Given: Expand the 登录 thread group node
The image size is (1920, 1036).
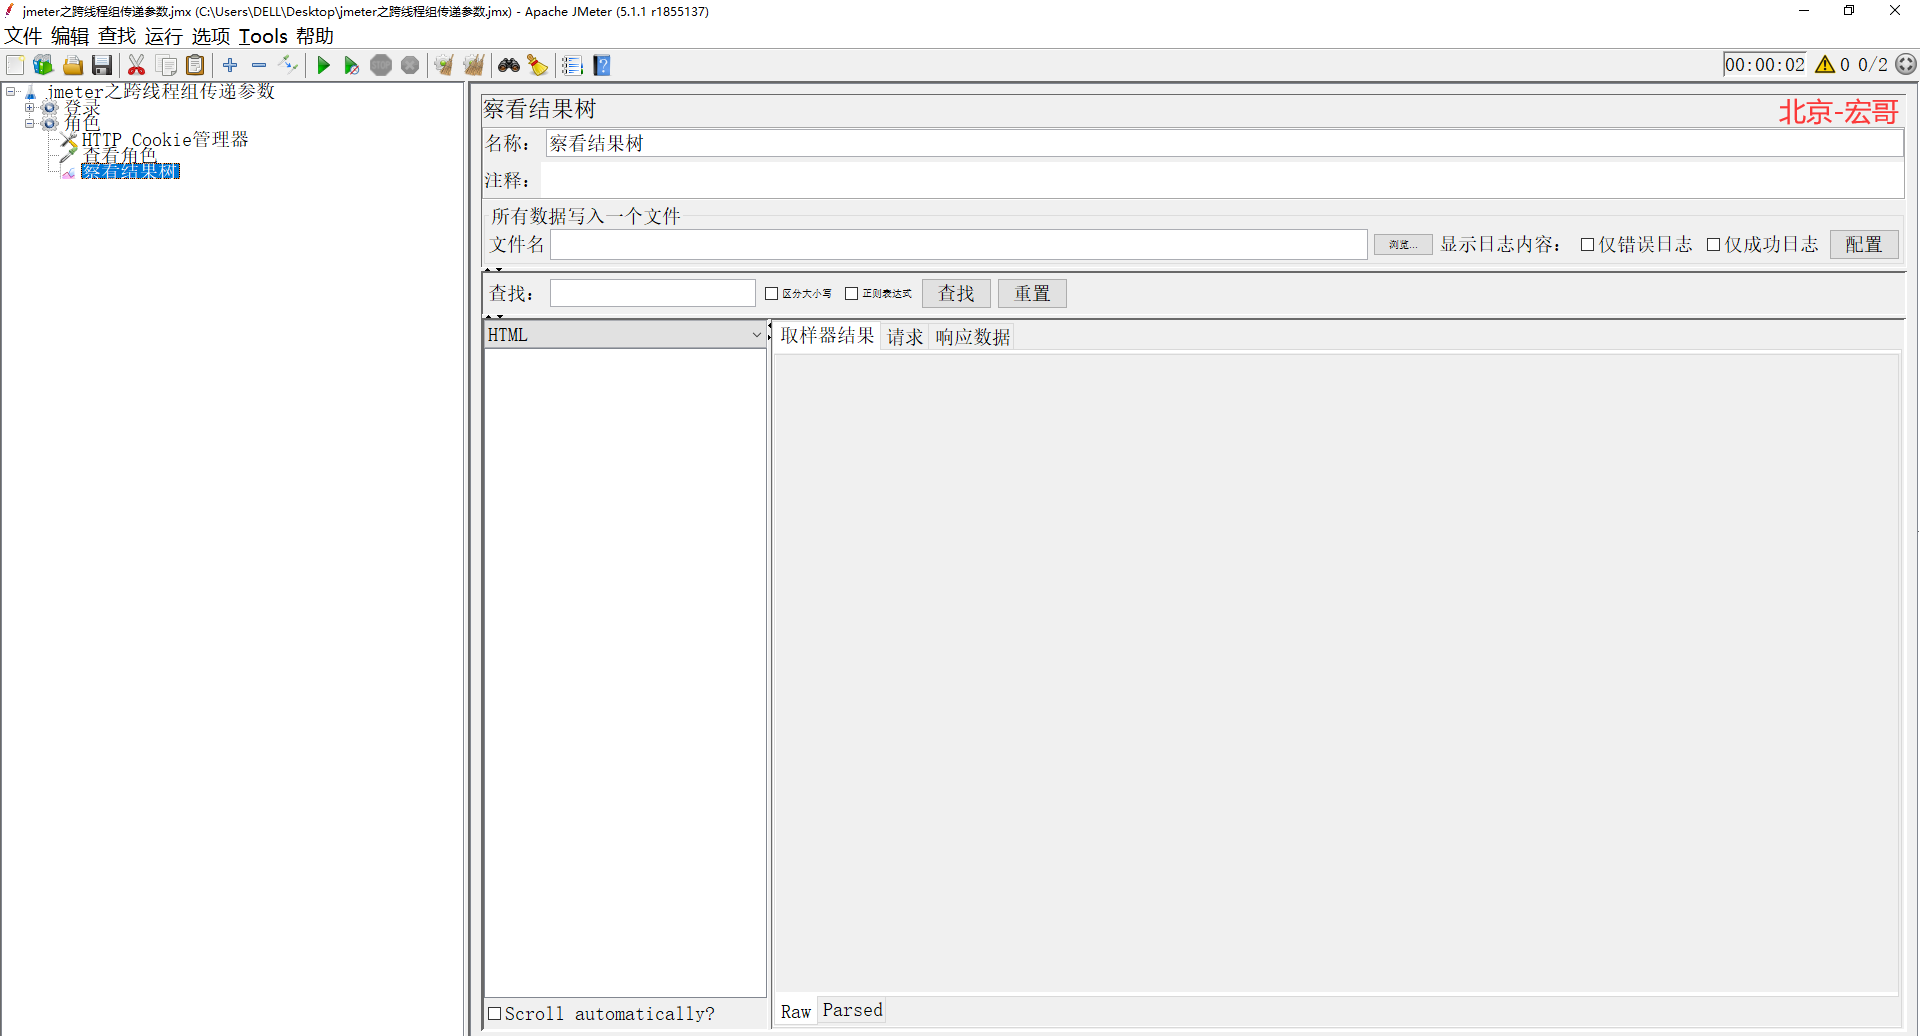Looking at the screenshot, I should (x=30, y=108).
